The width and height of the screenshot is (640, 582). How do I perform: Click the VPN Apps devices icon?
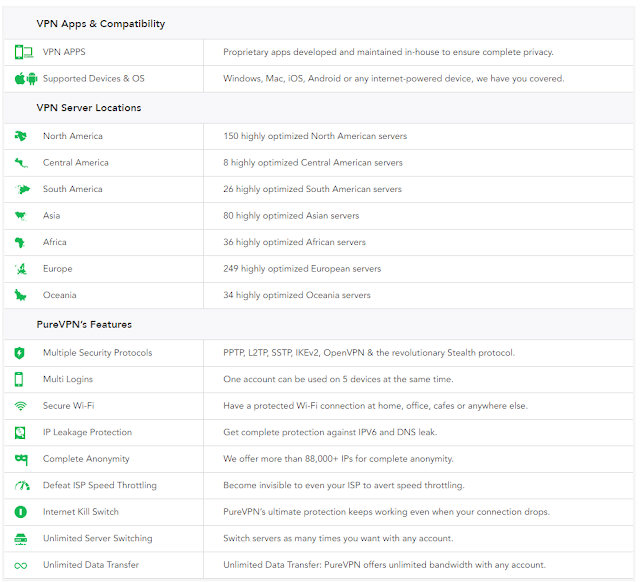click(x=23, y=52)
